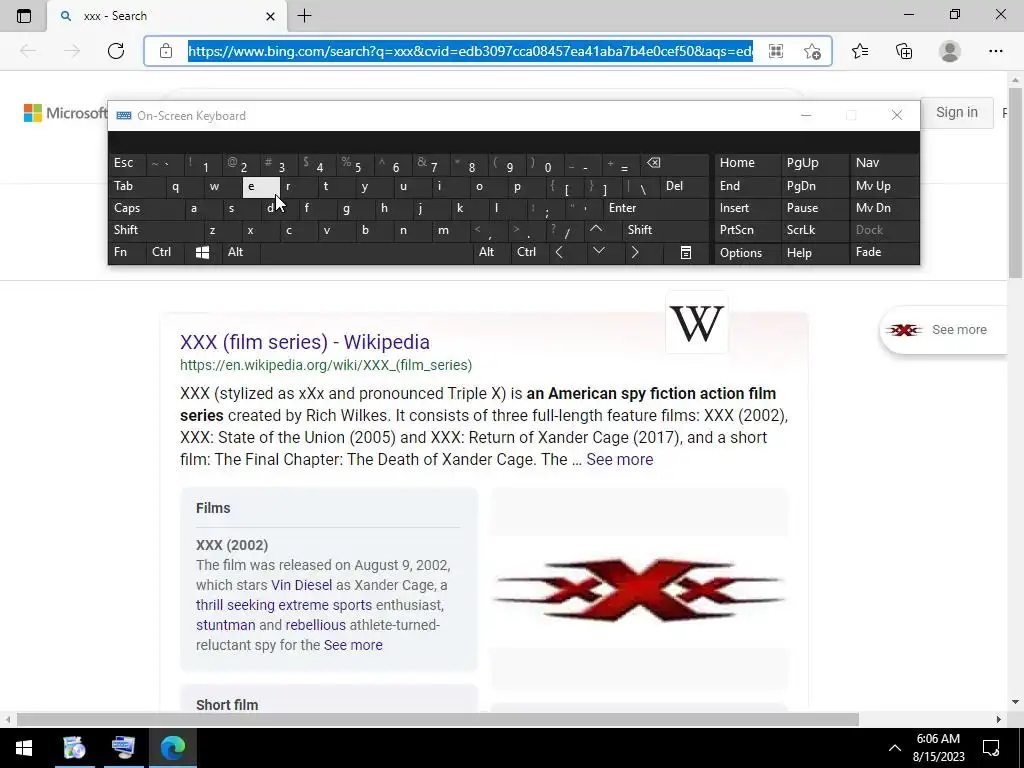The width and height of the screenshot is (1024, 768).
Task: Open Edge from the taskbar
Action: pos(173,748)
